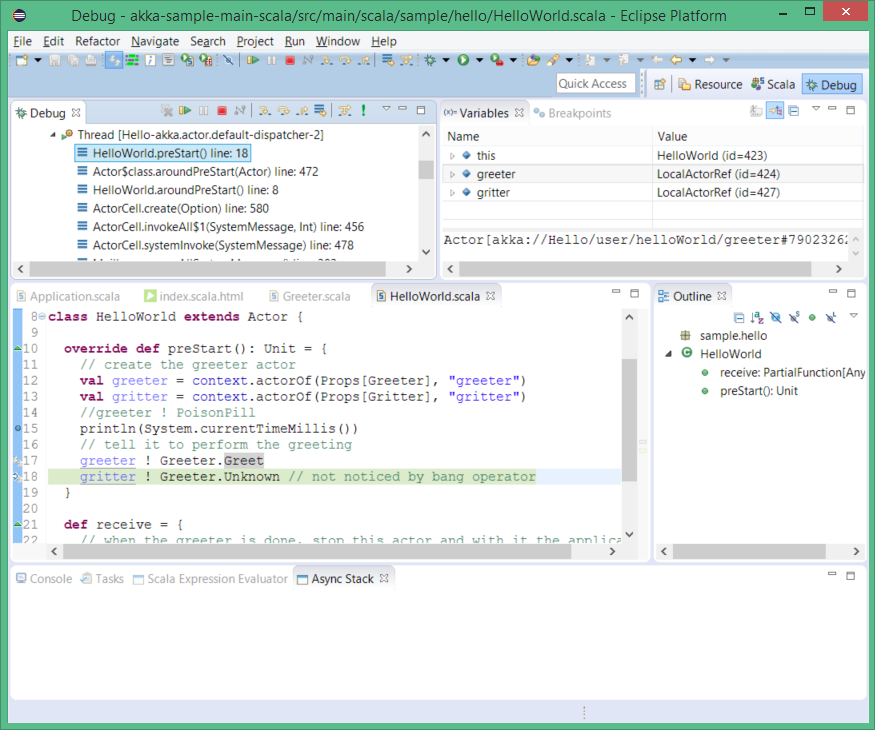Expand the 'greeter' variable node
875x730 pixels.
pos(452,174)
